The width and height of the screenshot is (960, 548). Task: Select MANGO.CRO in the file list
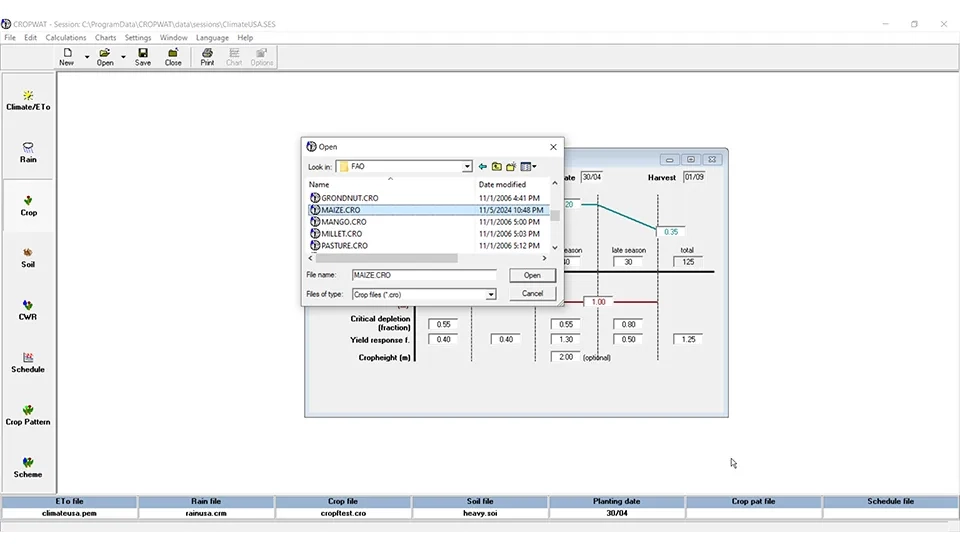point(344,222)
